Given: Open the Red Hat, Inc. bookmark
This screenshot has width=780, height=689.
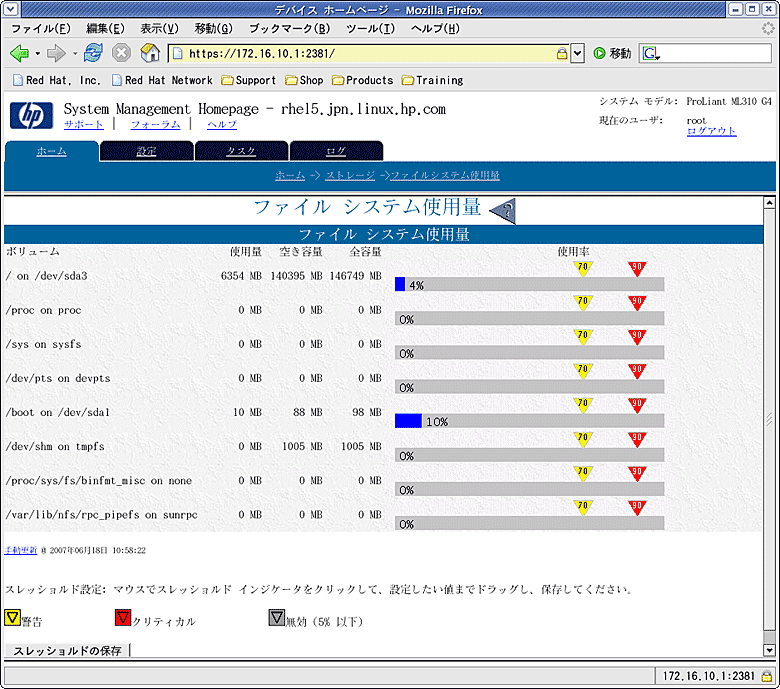Looking at the screenshot, I should (57, 80).
